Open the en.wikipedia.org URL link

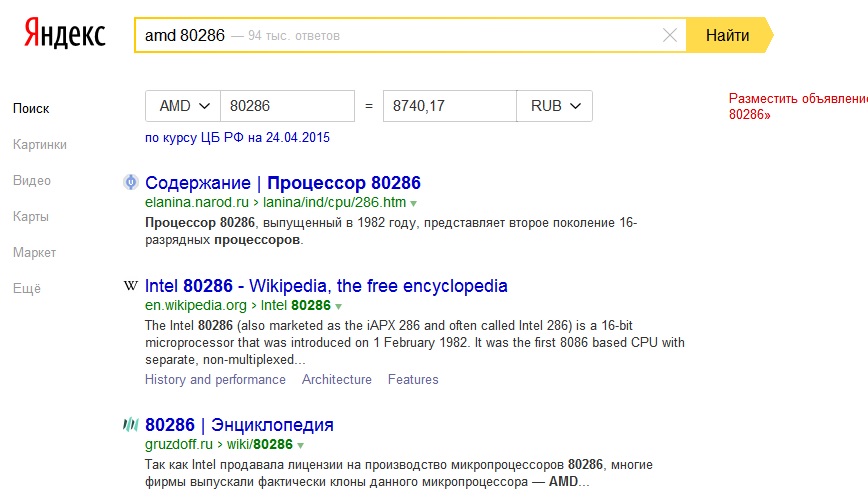pyautogui.click(x=195, y=305)
